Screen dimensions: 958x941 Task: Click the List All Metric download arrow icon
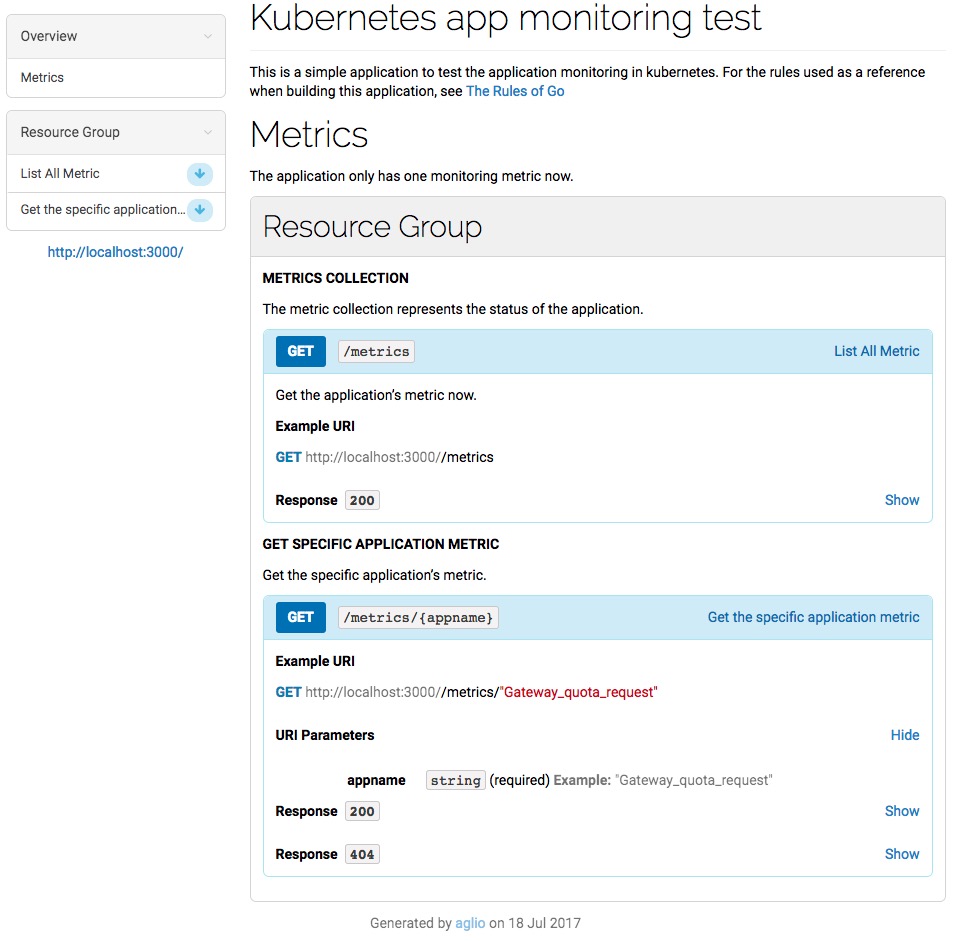[x=200, y=174]
